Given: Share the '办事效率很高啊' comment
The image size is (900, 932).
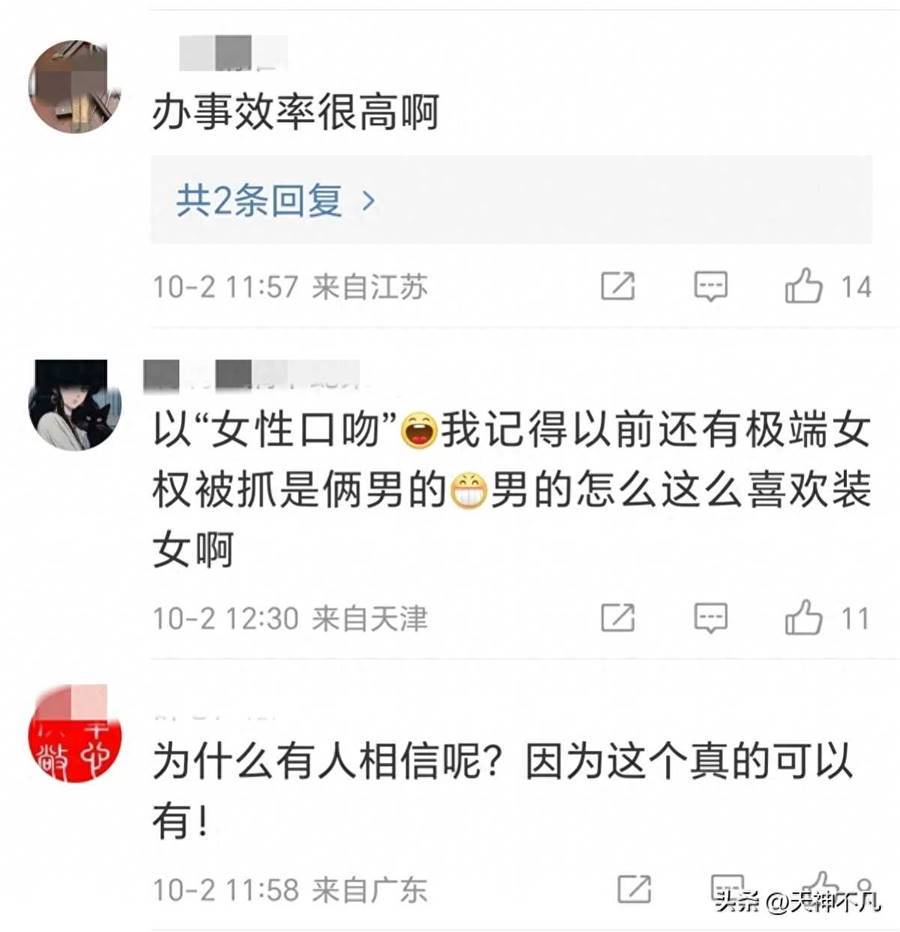Looking at the screenshot, I should click(x=618, y=286).
